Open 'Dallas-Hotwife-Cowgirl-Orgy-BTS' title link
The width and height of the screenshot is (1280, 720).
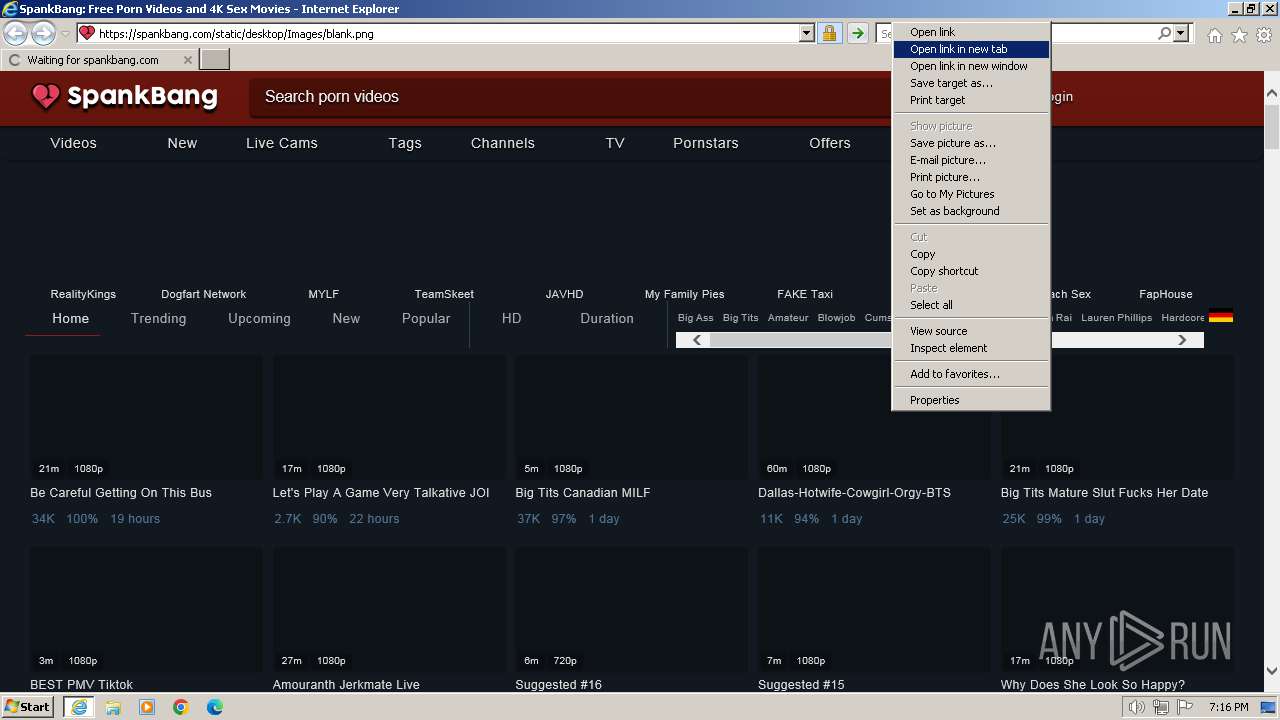854,493
